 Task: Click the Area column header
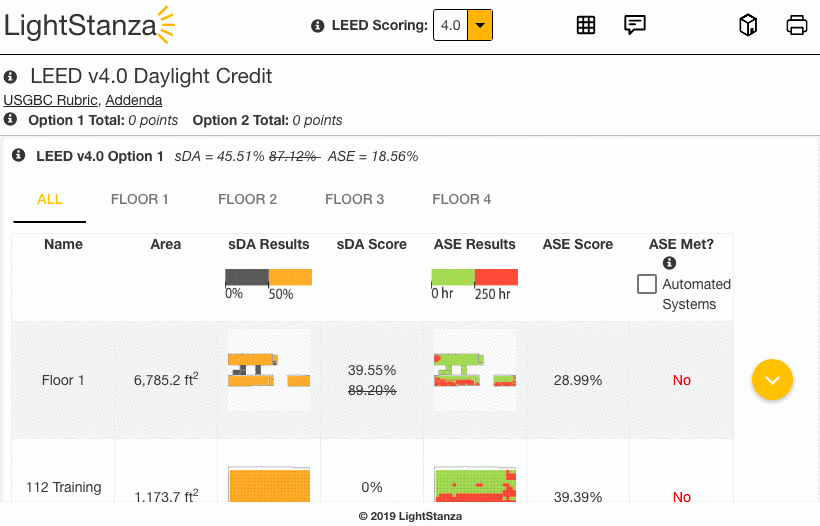(166, 244)
